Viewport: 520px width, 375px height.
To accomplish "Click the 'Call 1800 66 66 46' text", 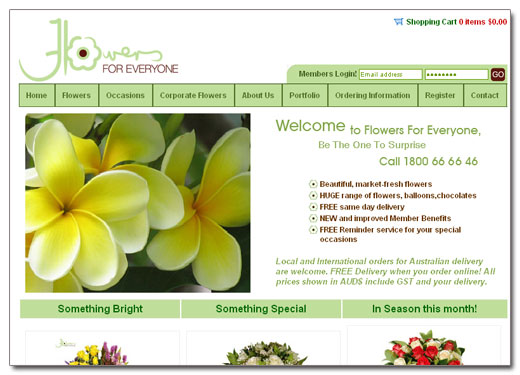I will click(428, 161).
